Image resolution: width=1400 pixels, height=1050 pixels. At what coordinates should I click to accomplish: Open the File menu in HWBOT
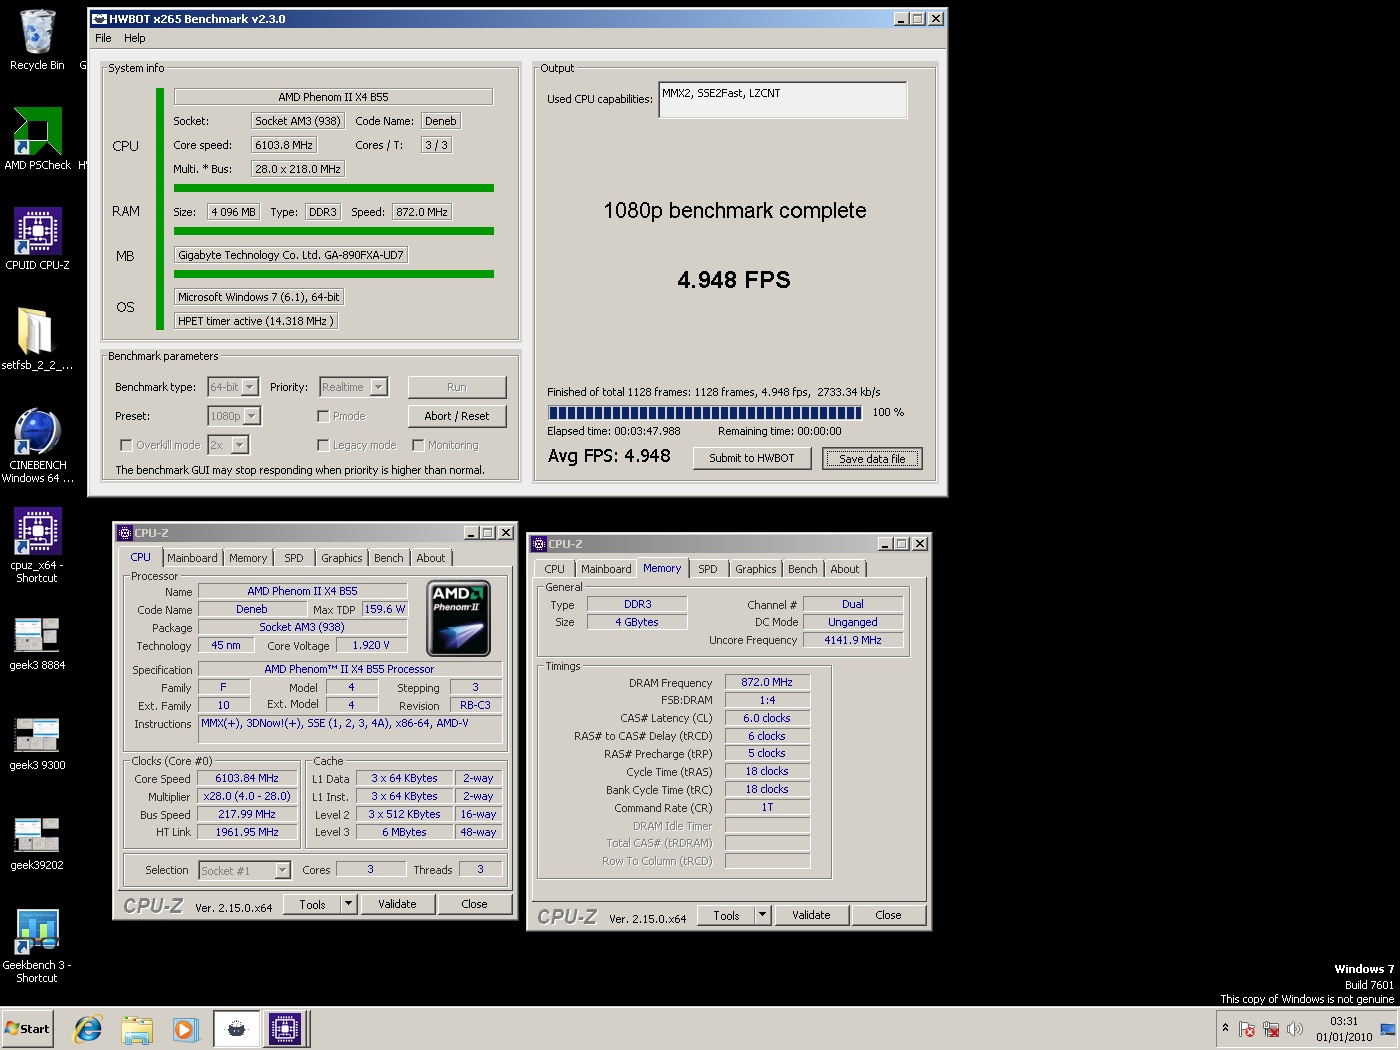point(103,38)
